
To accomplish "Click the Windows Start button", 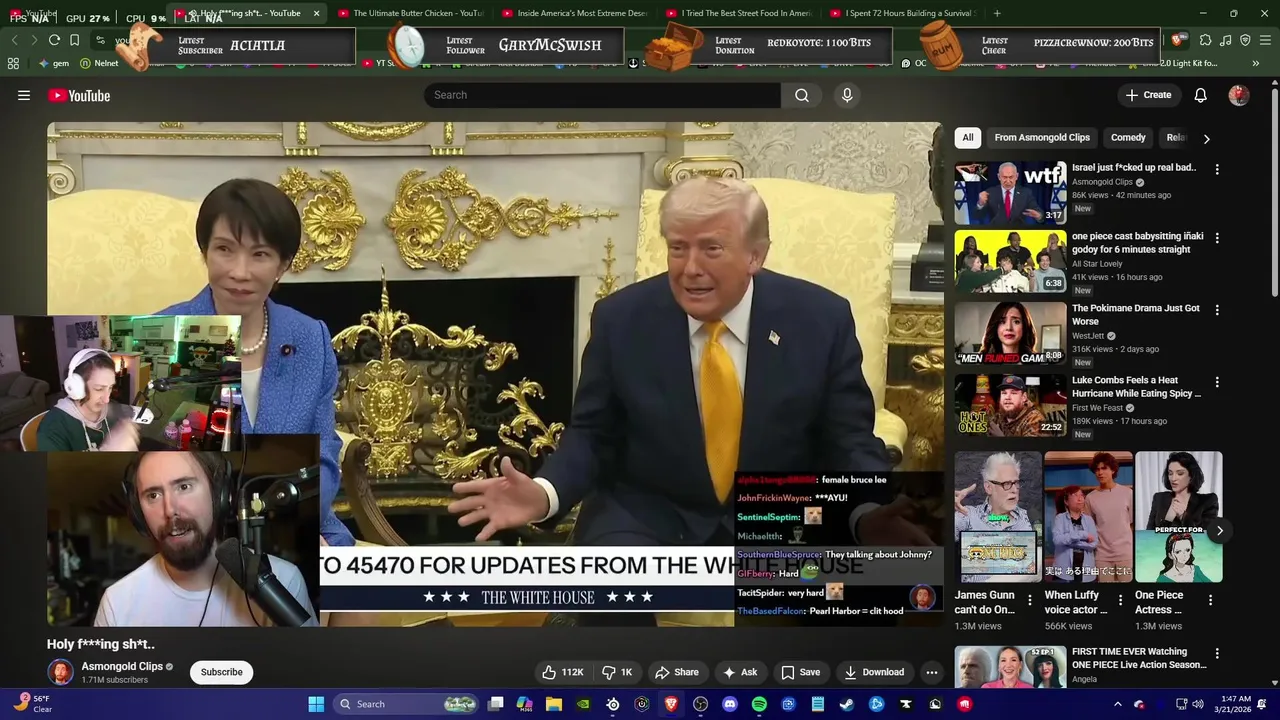I will [x=316, y=704].
